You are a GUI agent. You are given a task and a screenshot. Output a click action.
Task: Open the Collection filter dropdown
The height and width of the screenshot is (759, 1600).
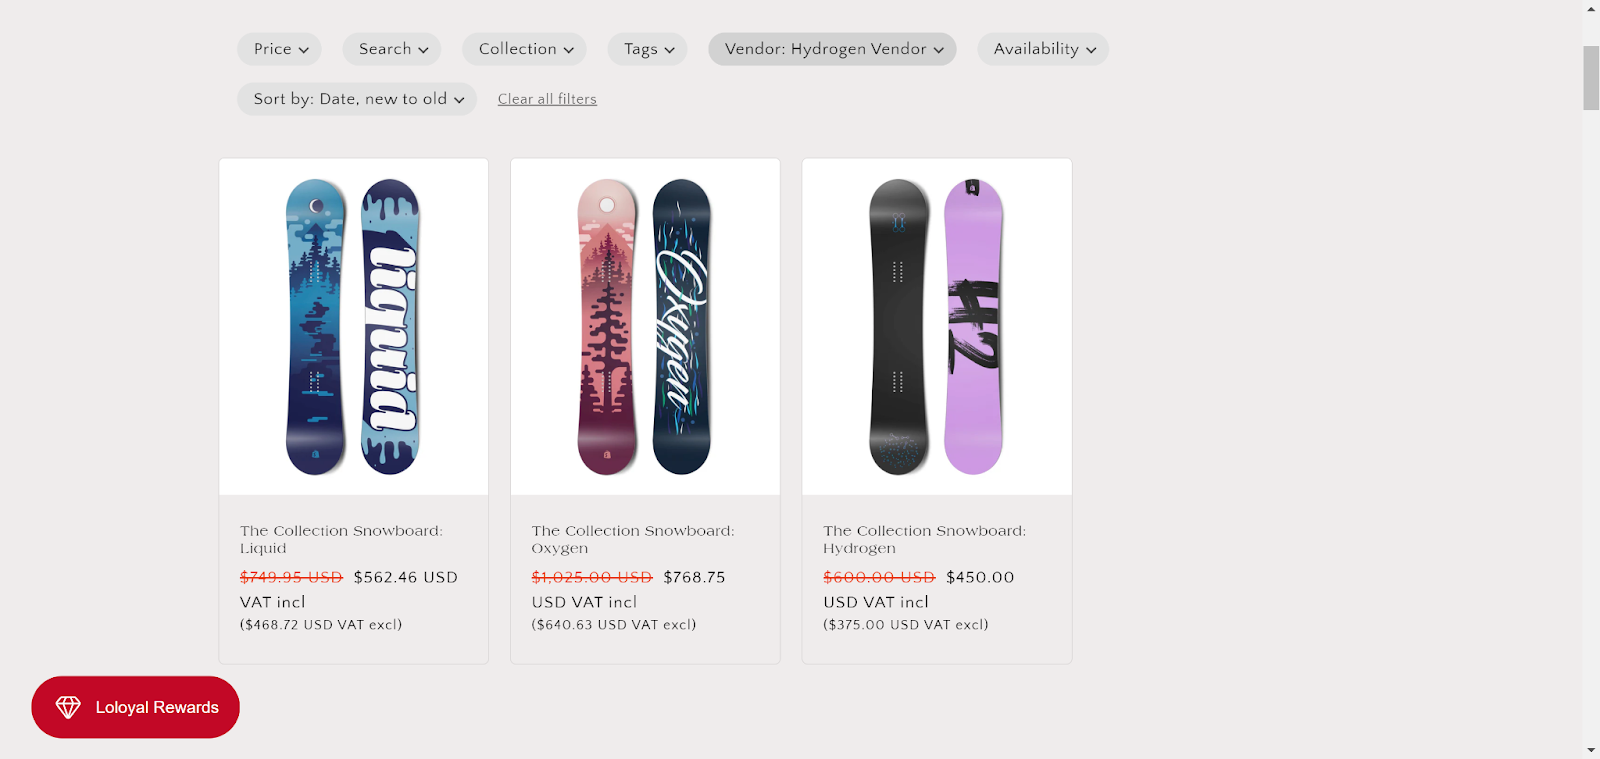(525, 49)
